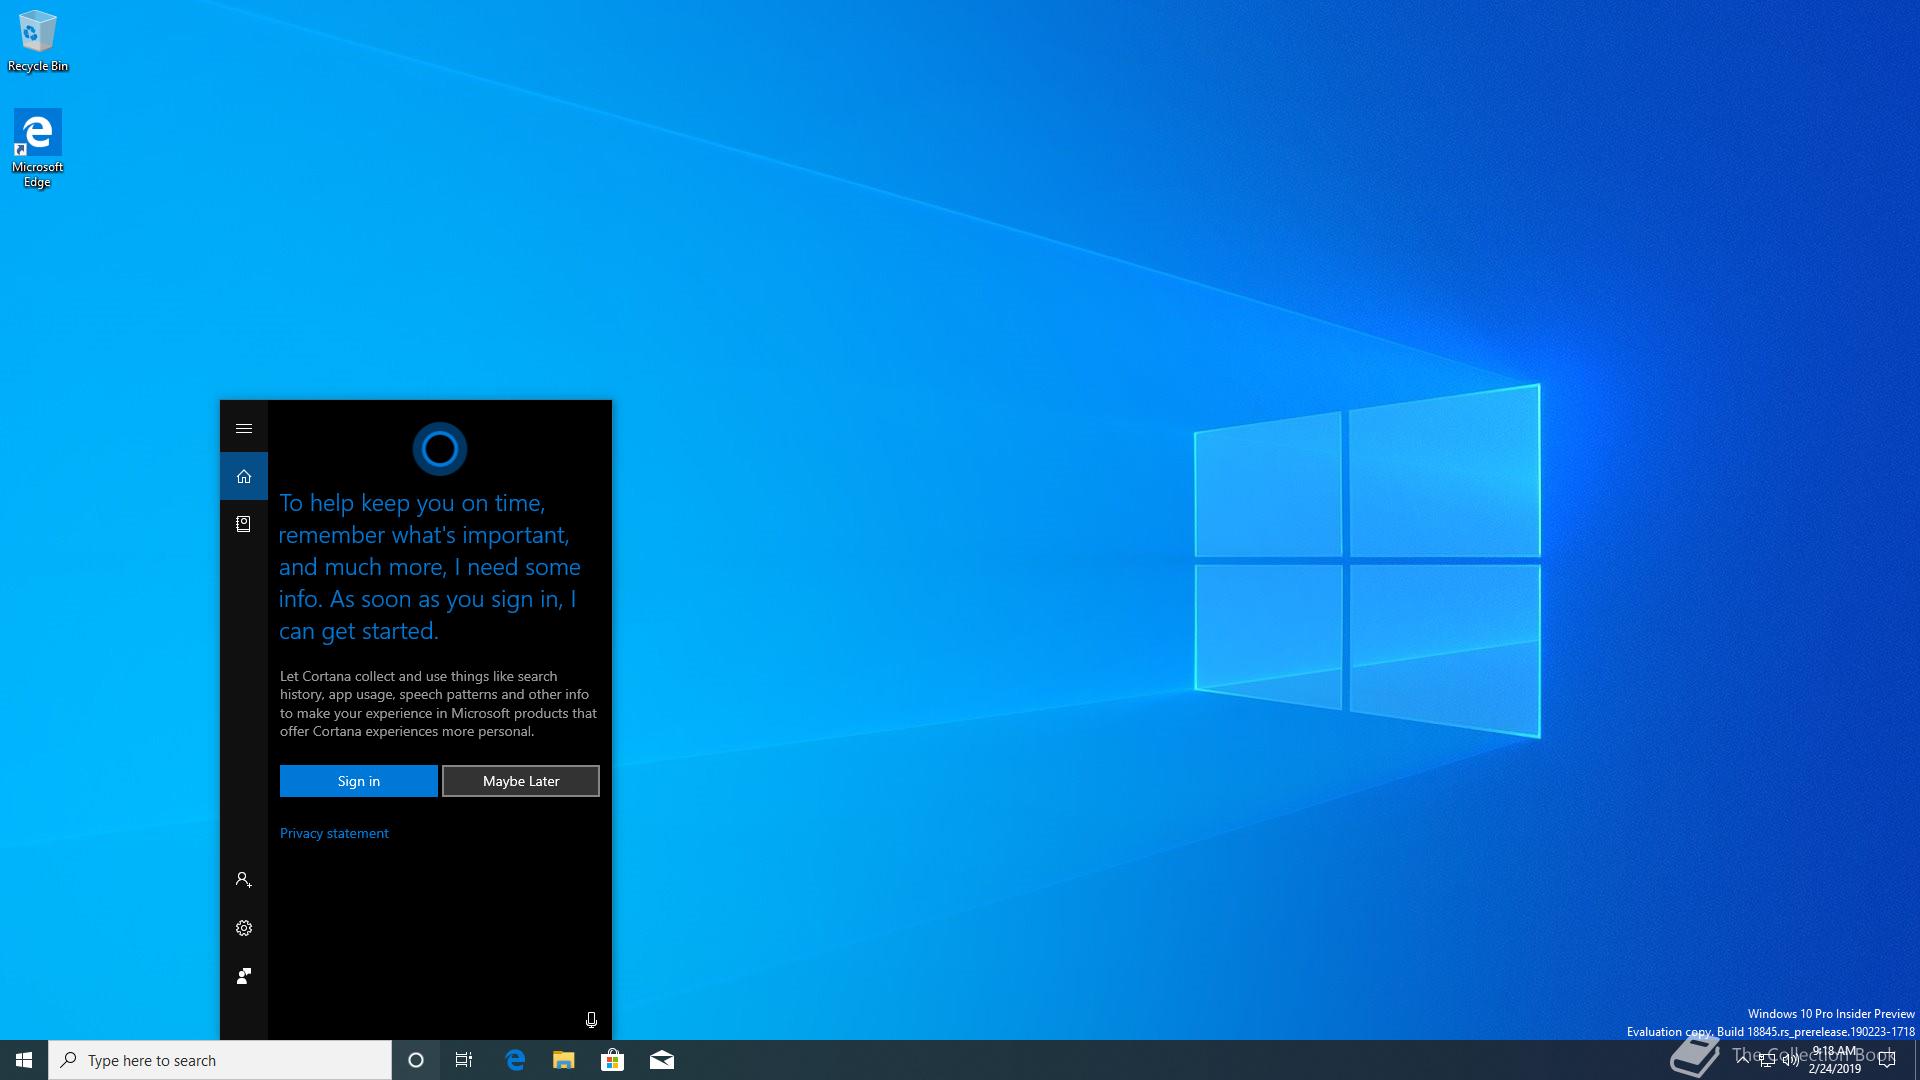The width and height of the screenshot is (1920, 1080).
Task: Click the Cortana circle on taskbar
Action: pos(416,1060)
